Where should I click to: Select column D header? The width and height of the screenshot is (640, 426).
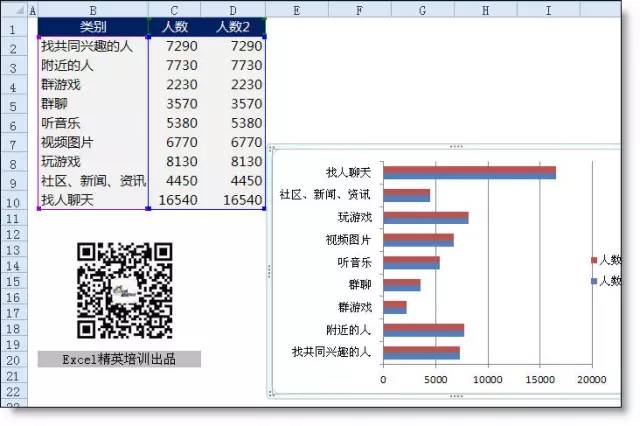point(233,10)
